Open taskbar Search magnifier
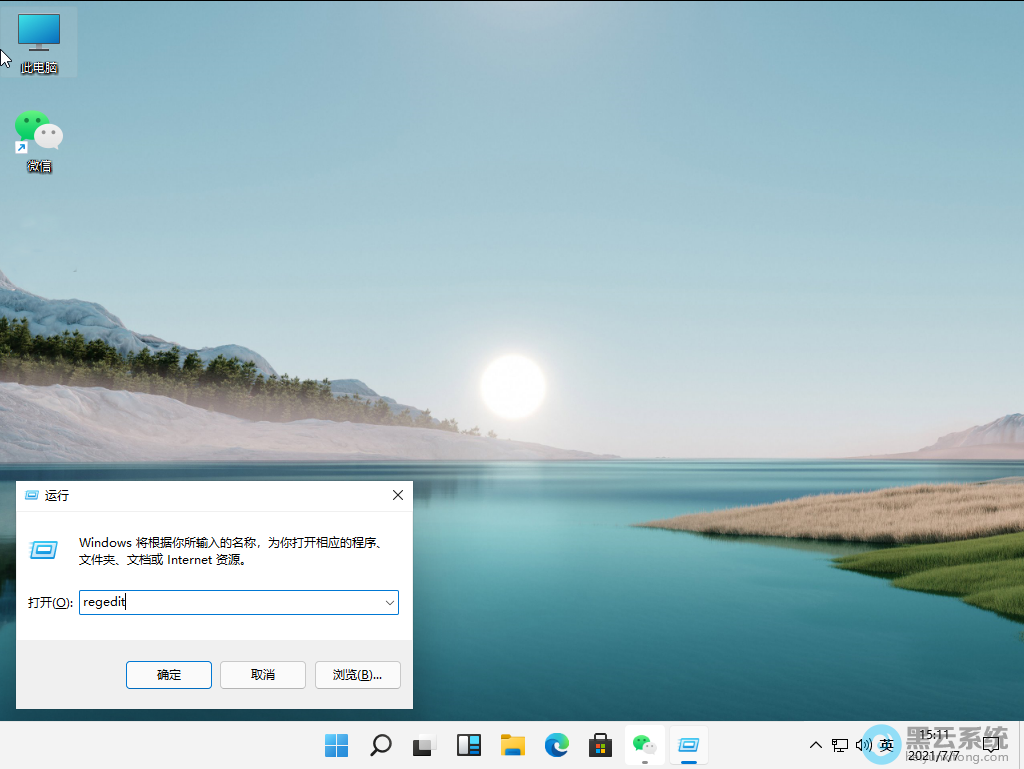The width and height of the screenshot is (1024, 769). click(x=381, y=745)
